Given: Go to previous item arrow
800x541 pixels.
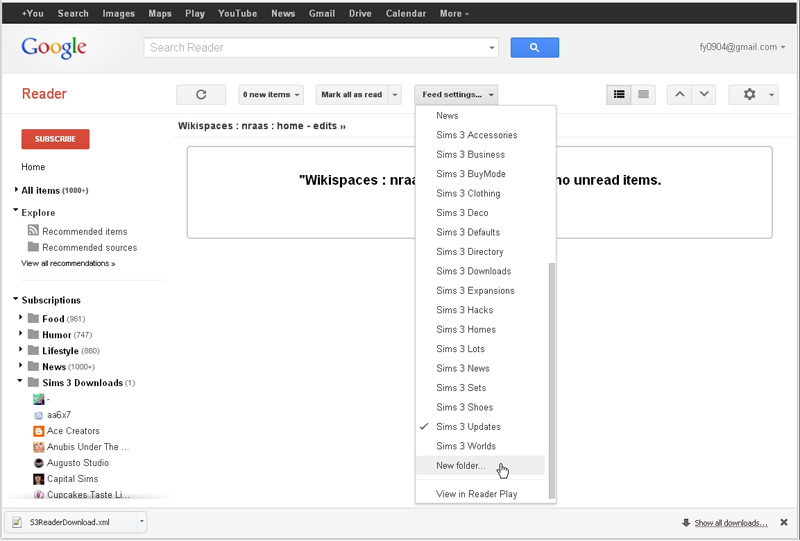Looking at the screenshot, I should [679, 94].
